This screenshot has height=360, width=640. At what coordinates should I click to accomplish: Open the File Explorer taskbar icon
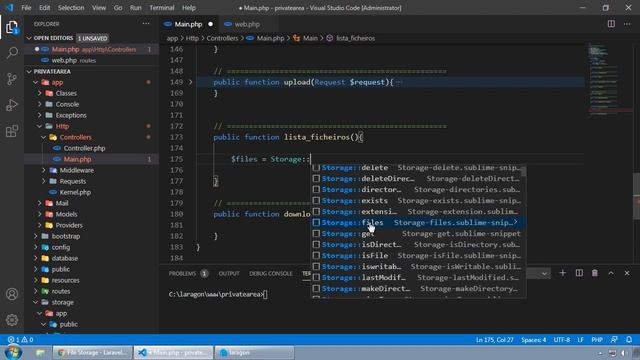[x=40, y=352]
